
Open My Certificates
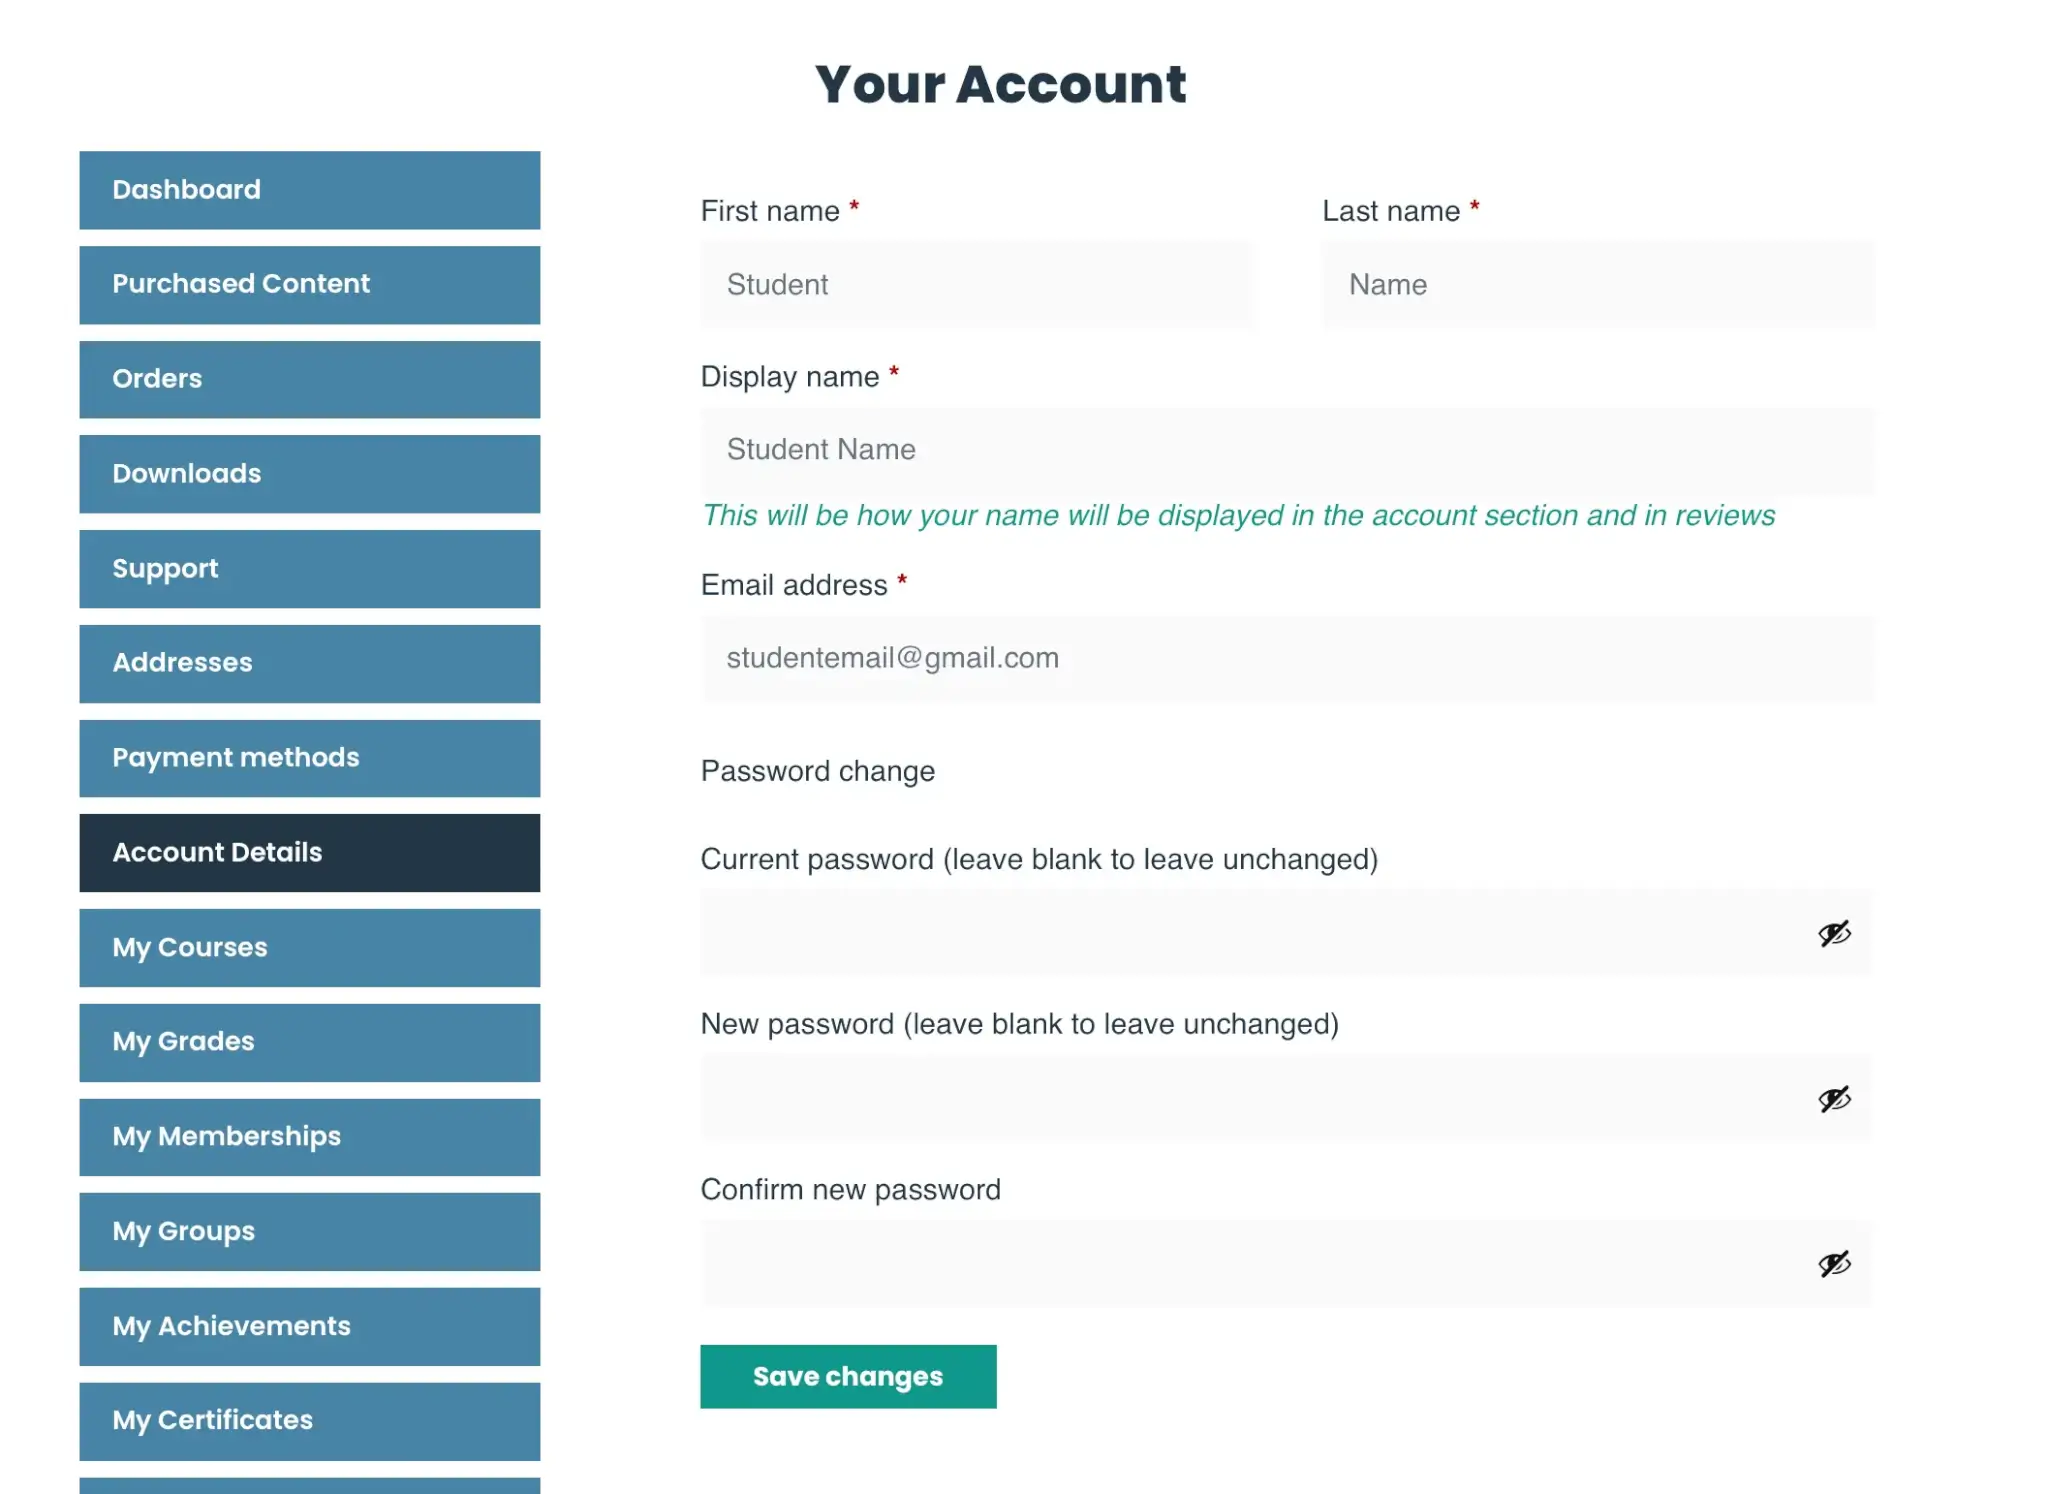tap(308, 1420)
